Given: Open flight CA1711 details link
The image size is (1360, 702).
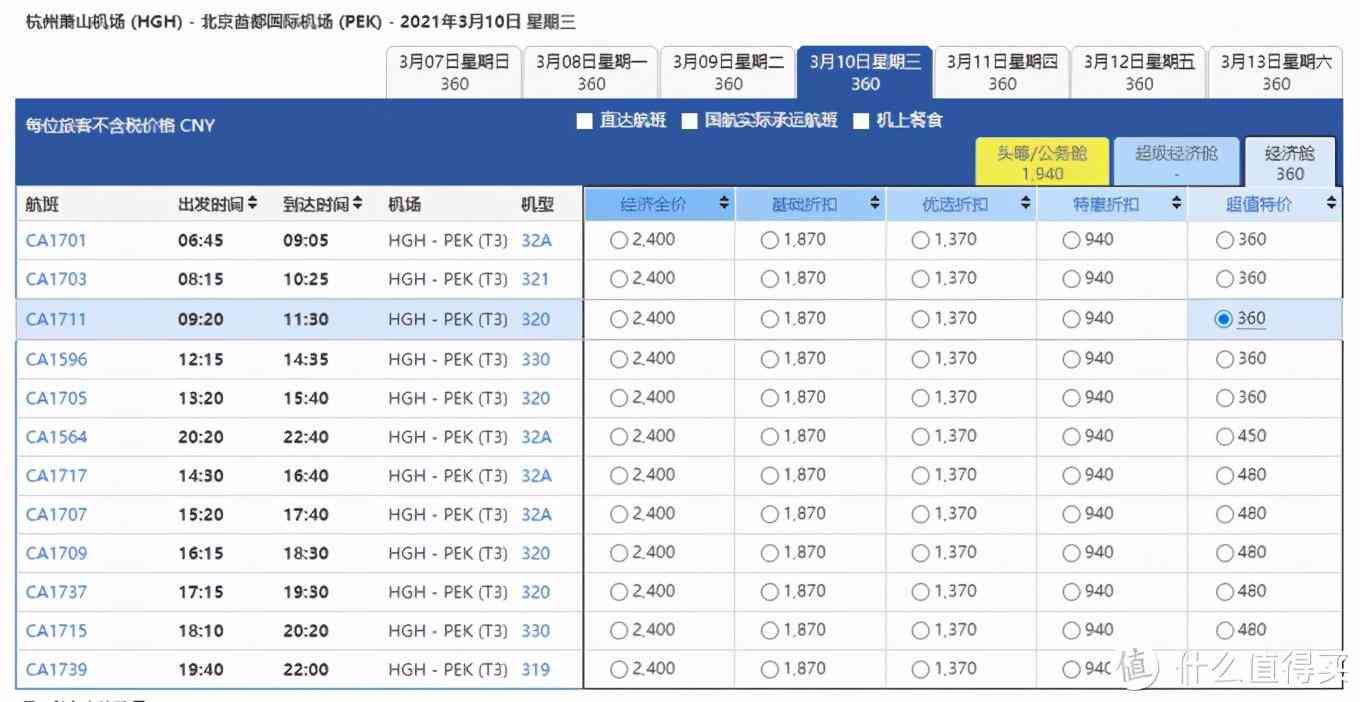Looking at the screenshot, I should (56, 318).
